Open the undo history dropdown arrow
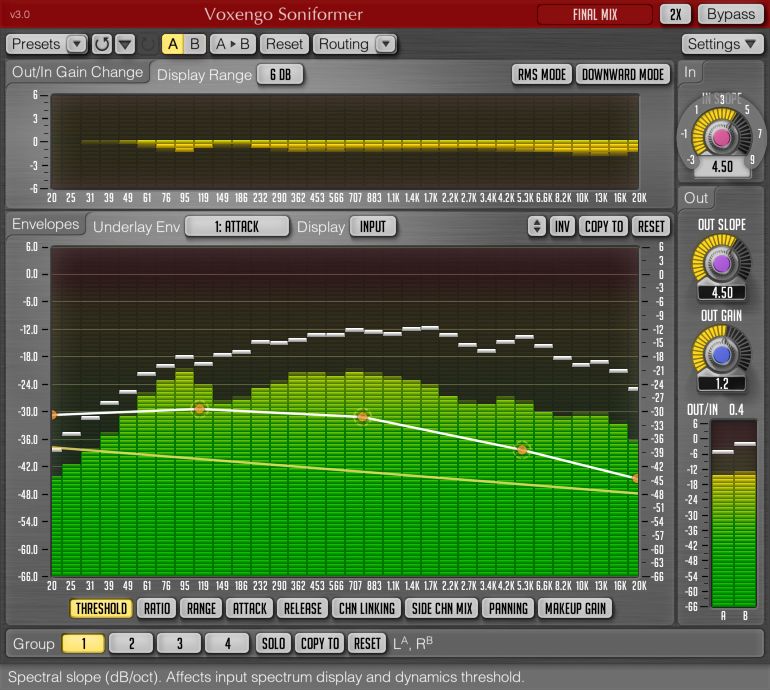 pos(125,44)
